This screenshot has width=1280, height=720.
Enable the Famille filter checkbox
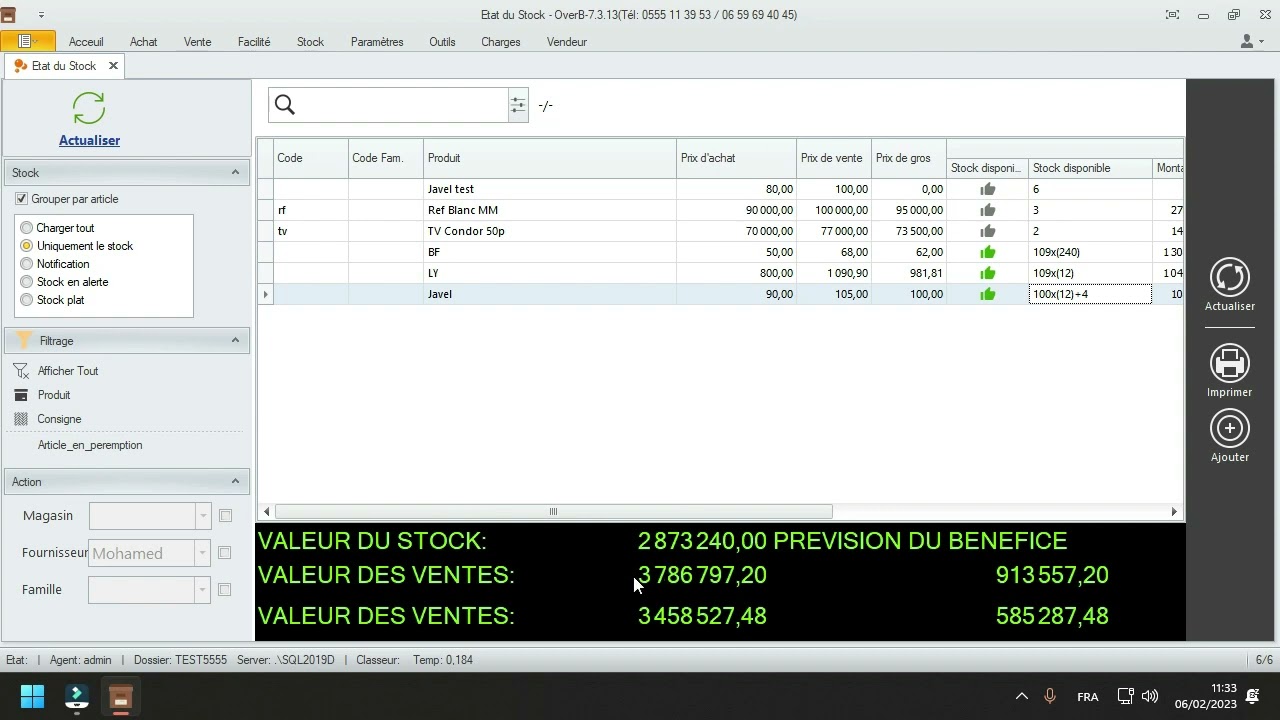(x=225, y=590)
